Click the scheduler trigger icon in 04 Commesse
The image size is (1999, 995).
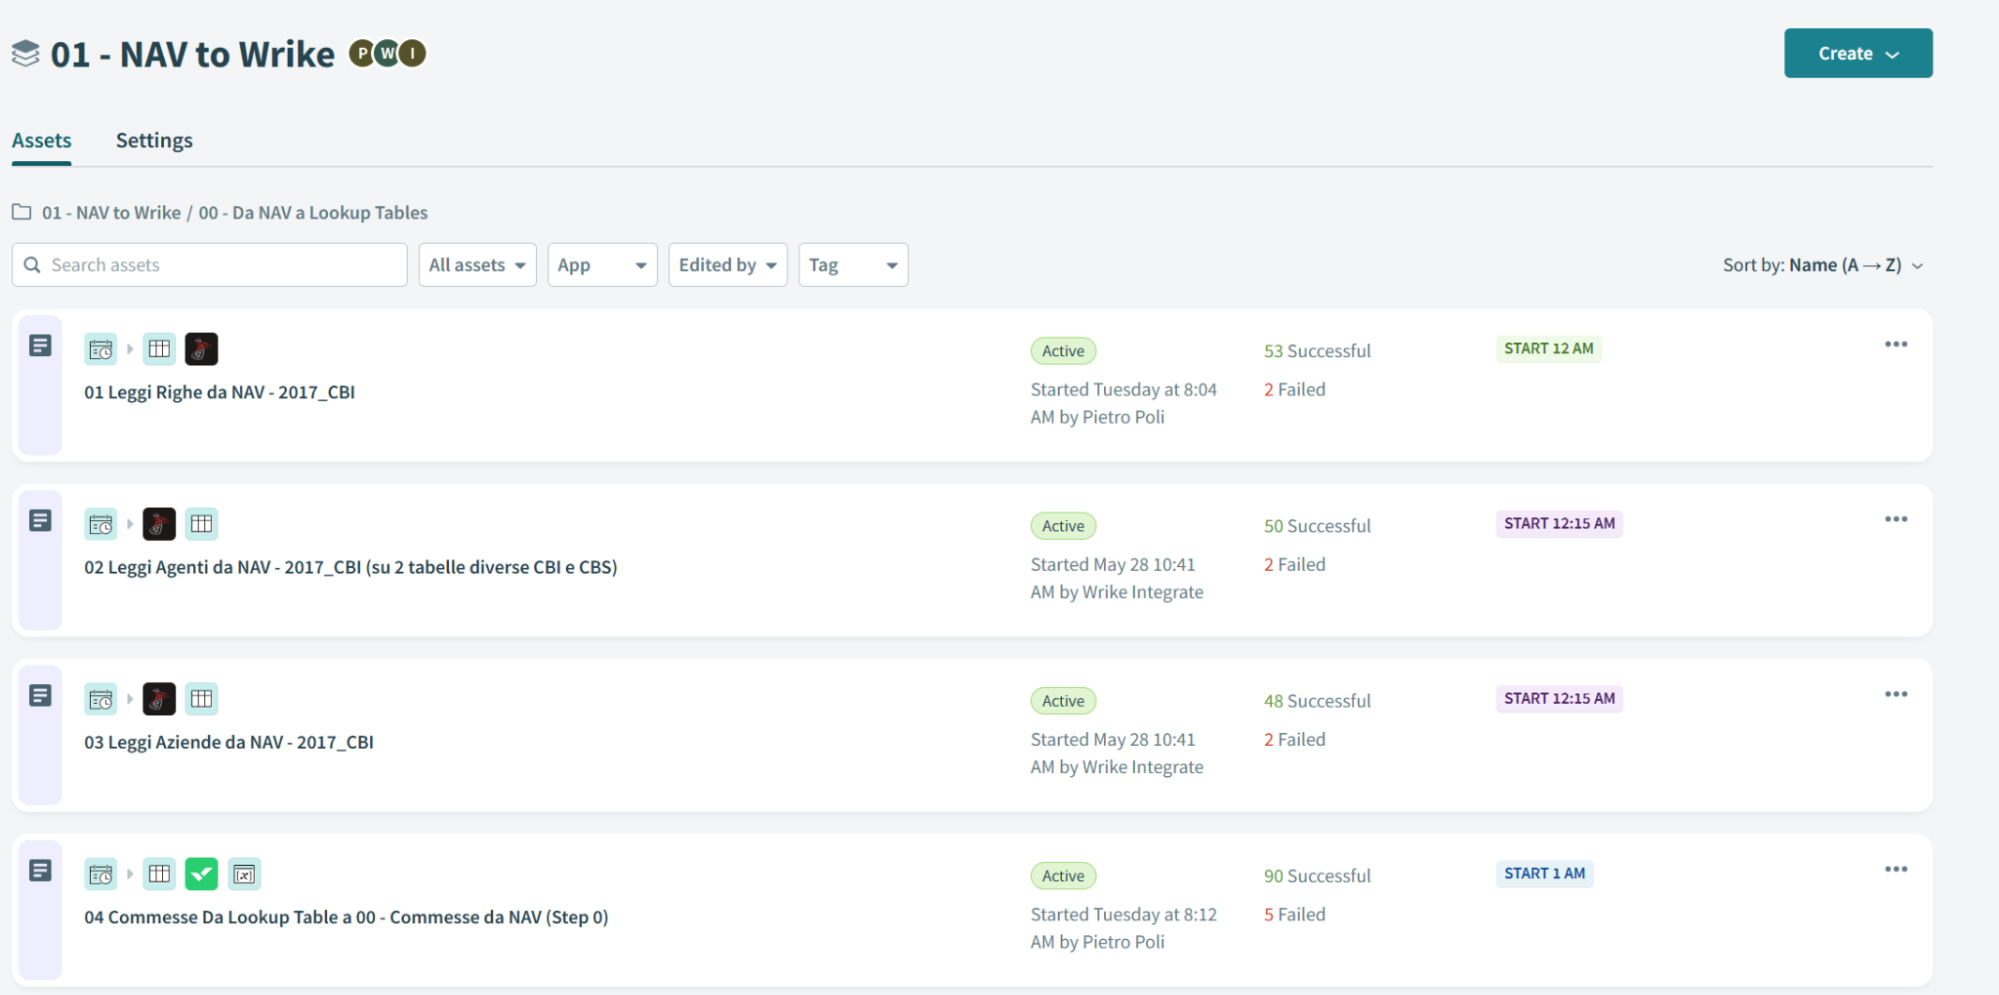click(x=101, y=874)
